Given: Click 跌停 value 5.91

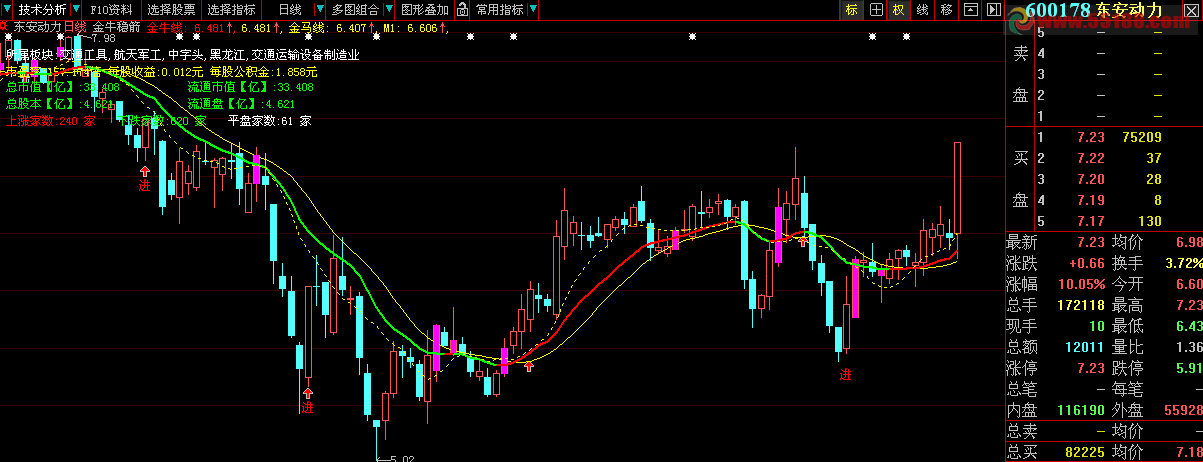Looking at the screenshot, I should coord(1188,368).
